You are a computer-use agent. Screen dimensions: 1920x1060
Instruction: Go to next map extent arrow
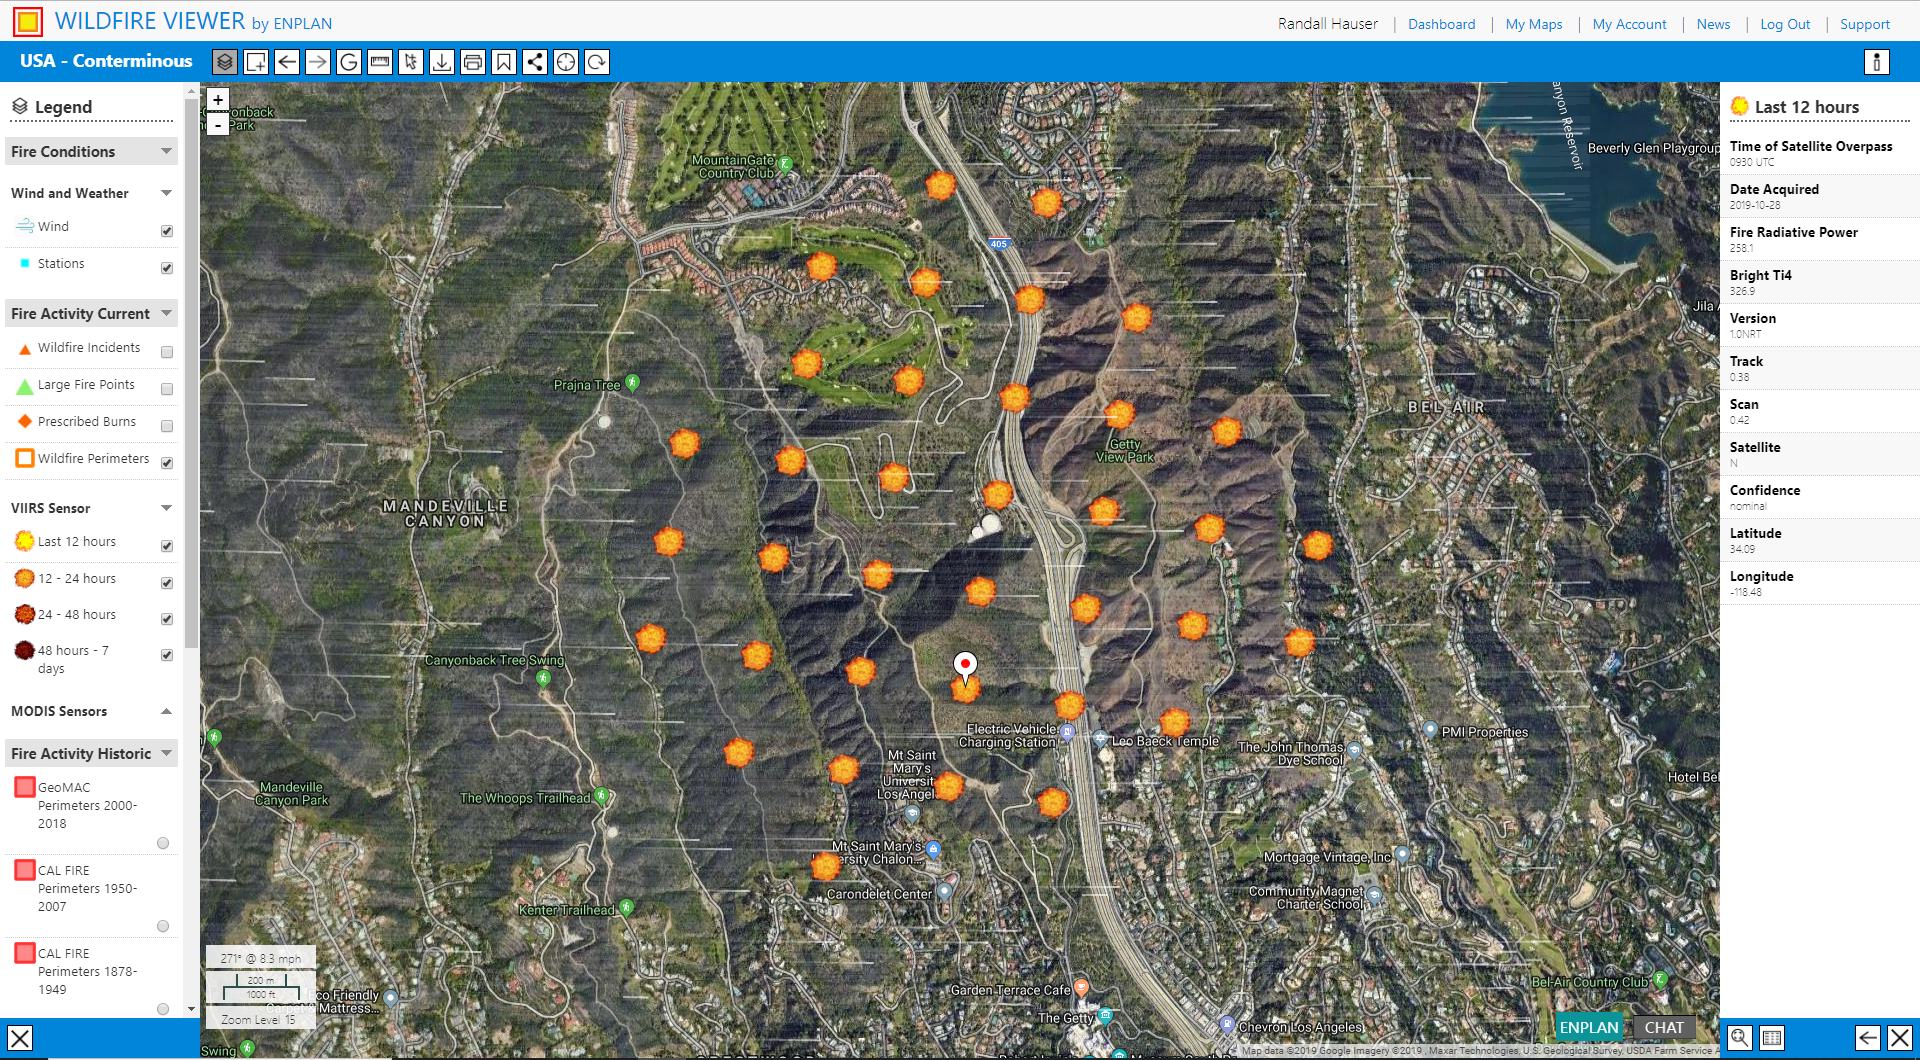click(318, 62)
